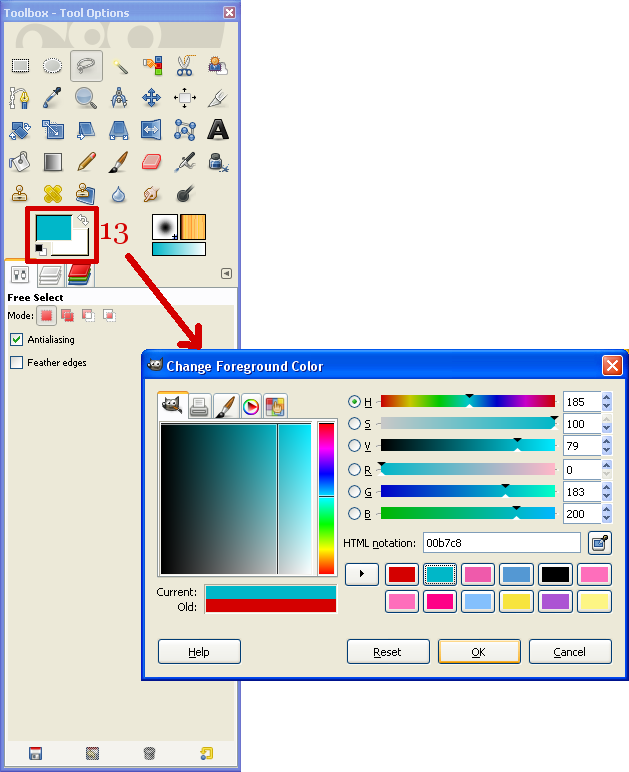Select the Rotate tool
Image resolution: width=629 pixels, height=772 pixels.
point(20,130)
